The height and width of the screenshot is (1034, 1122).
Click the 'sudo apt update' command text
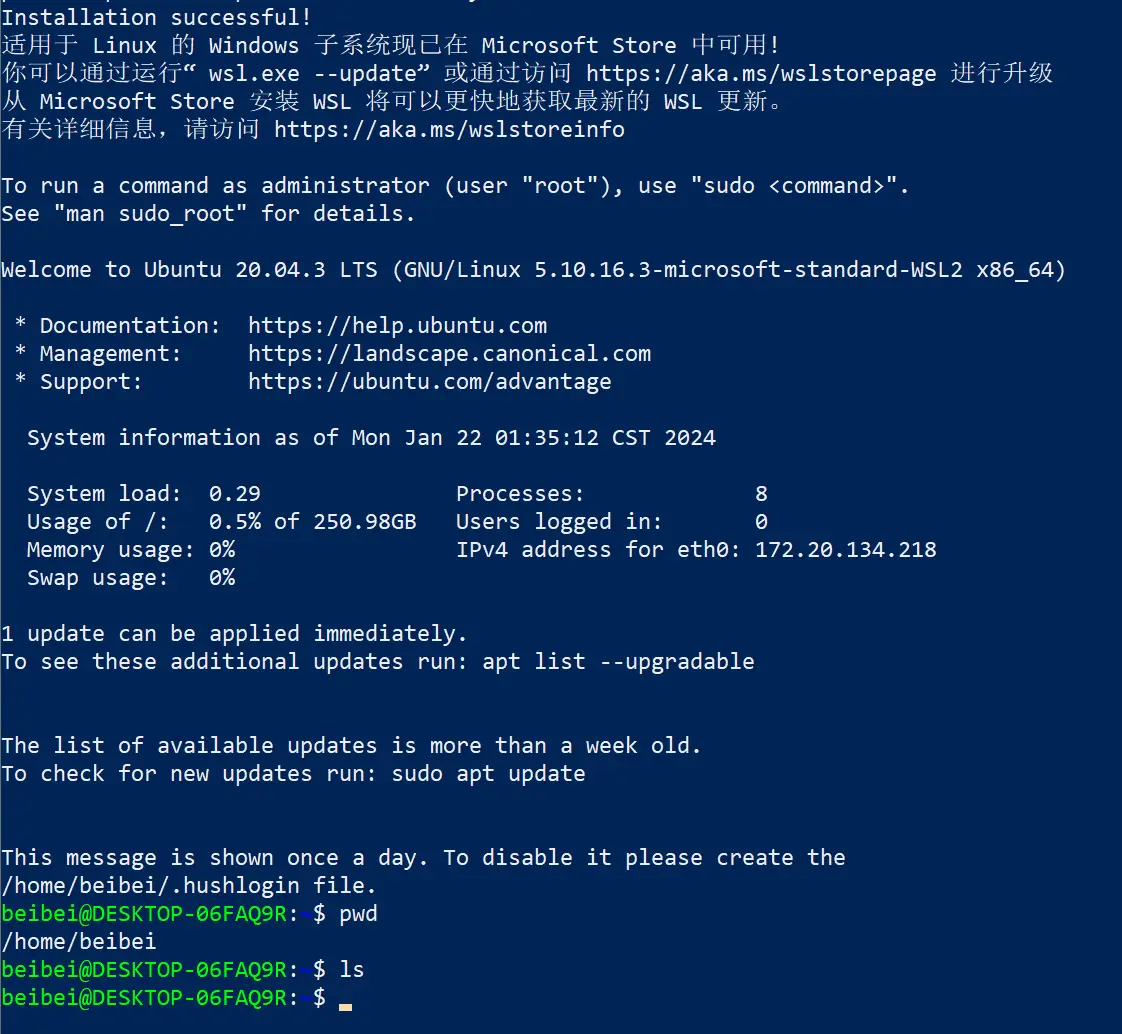click(x=488, y=774)
